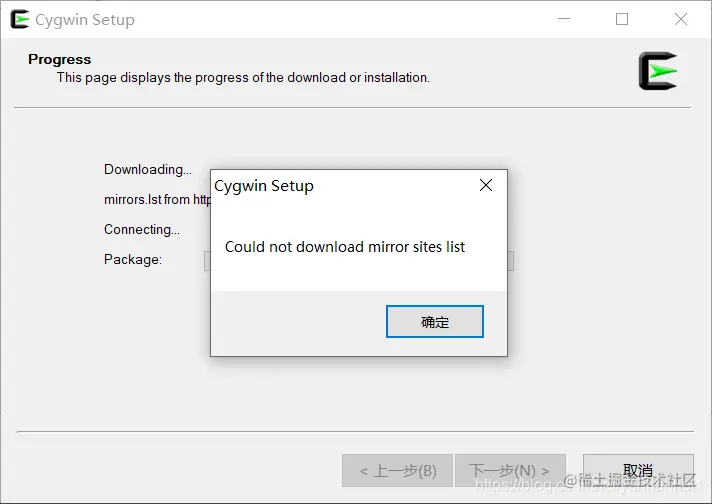712x504 pixels.
Task: Click the 下一步(N) next button
Action: point(510,470)
